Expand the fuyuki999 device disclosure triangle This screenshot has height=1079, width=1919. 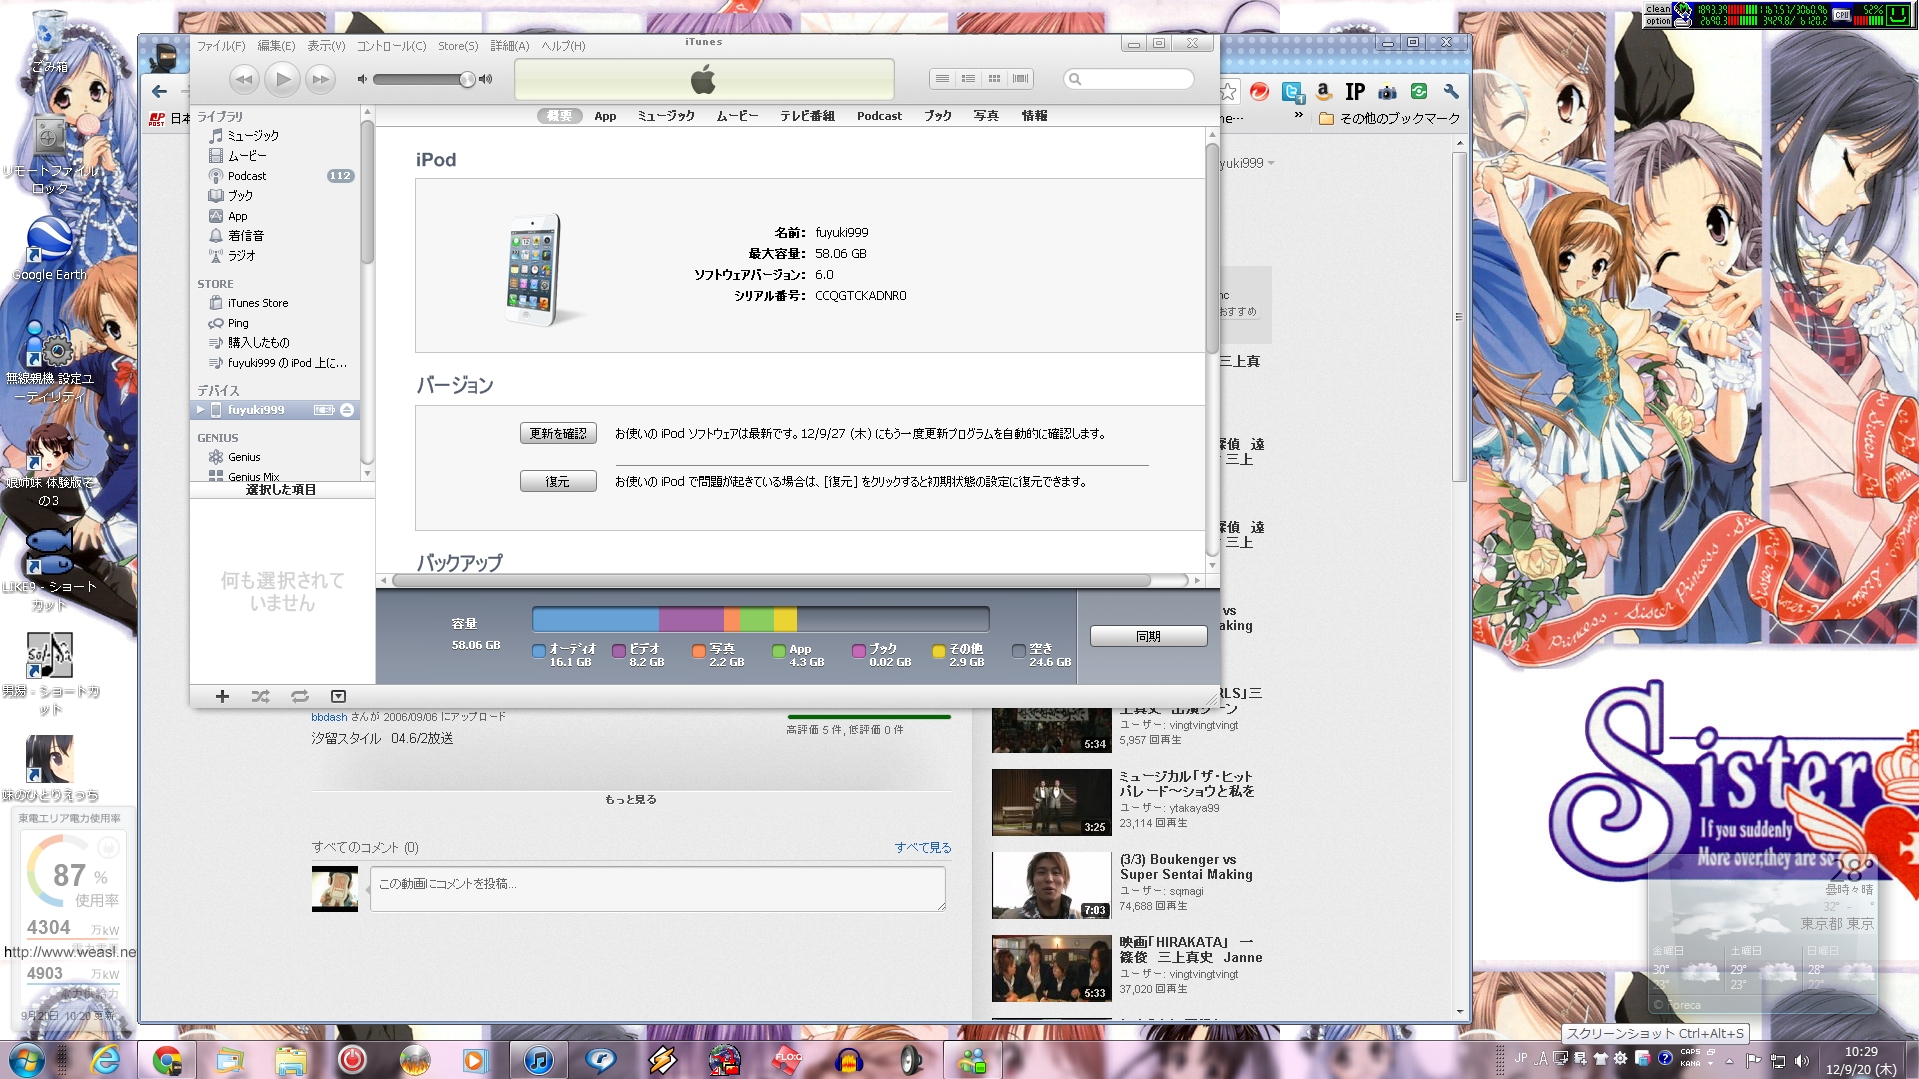tap(200, 410)
